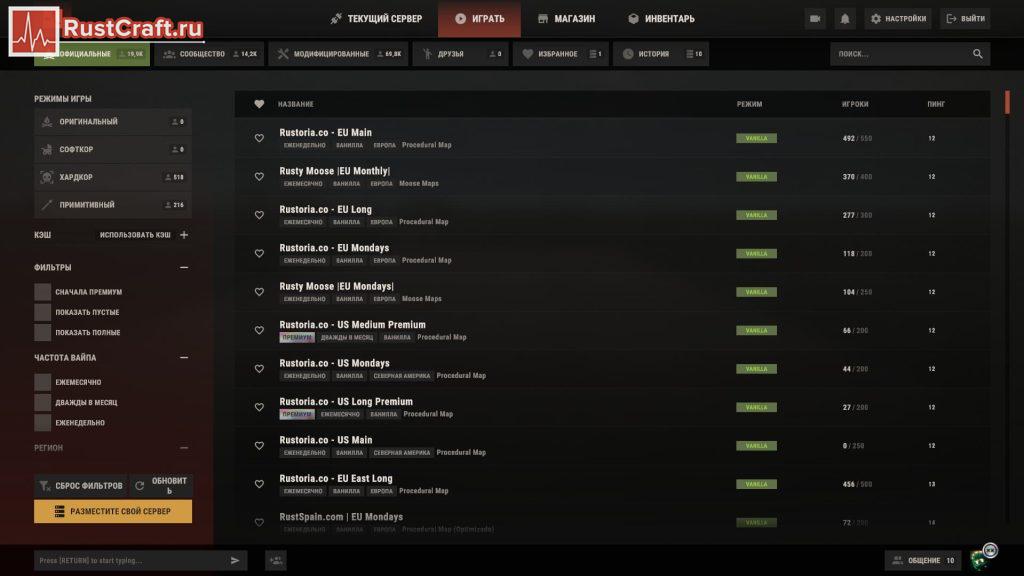Favorite the Rusty Moose |EU Mondays| server

(259, 292)
